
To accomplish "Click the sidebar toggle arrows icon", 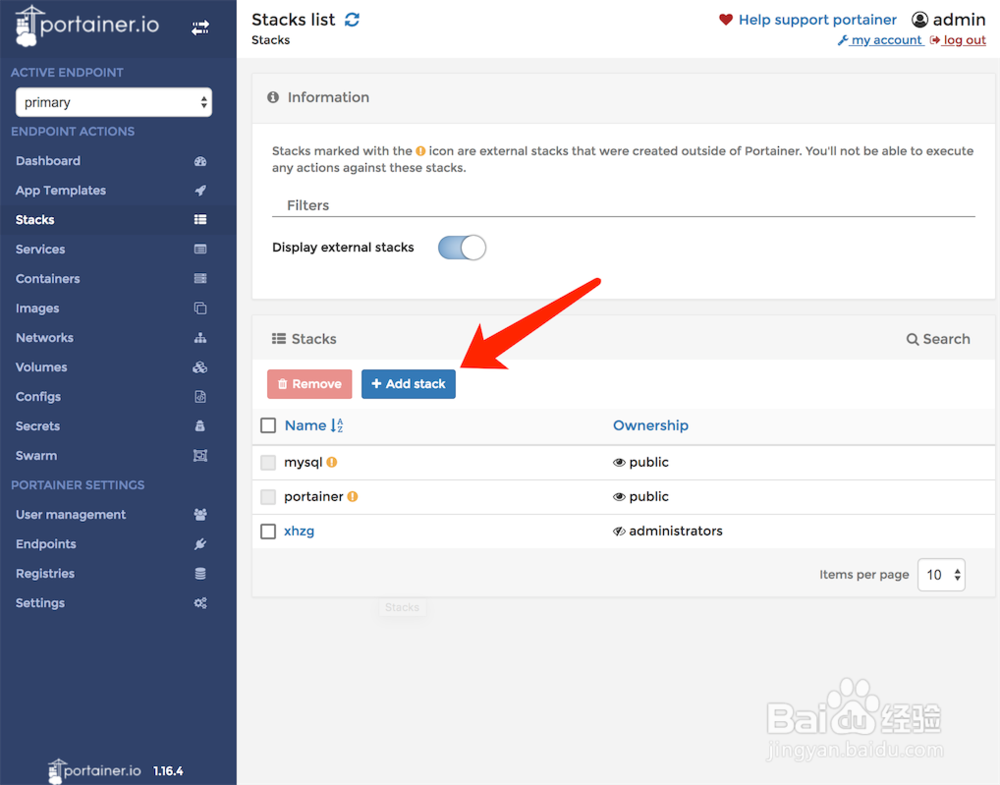I will pos(200,27).
